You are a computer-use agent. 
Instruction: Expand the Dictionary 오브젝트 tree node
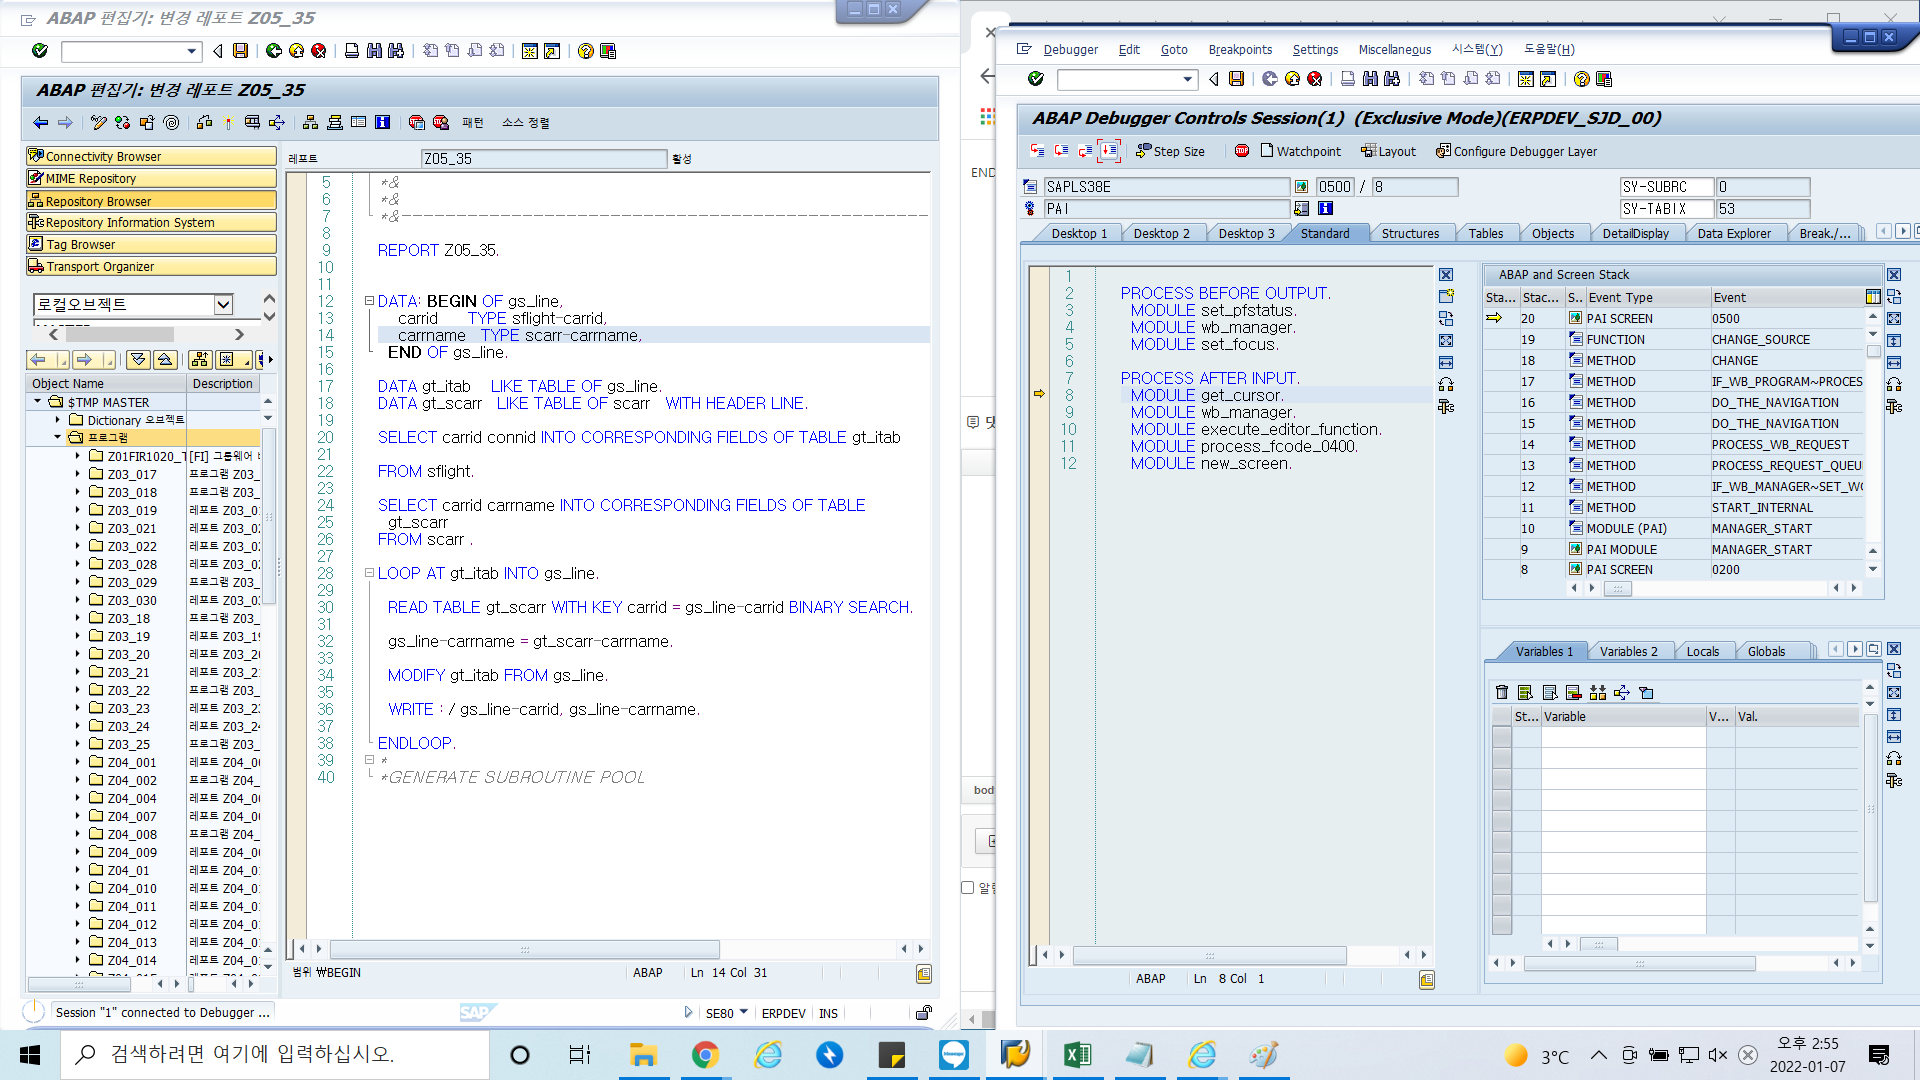(x=58, y=420)
